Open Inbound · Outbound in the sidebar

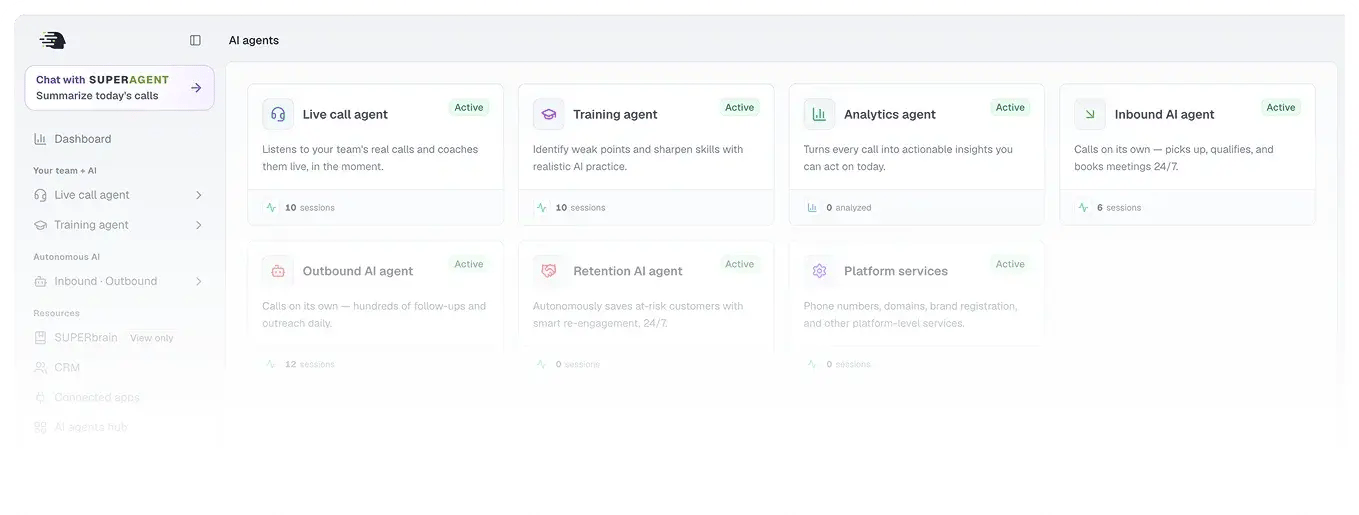[x=119, y=281]
